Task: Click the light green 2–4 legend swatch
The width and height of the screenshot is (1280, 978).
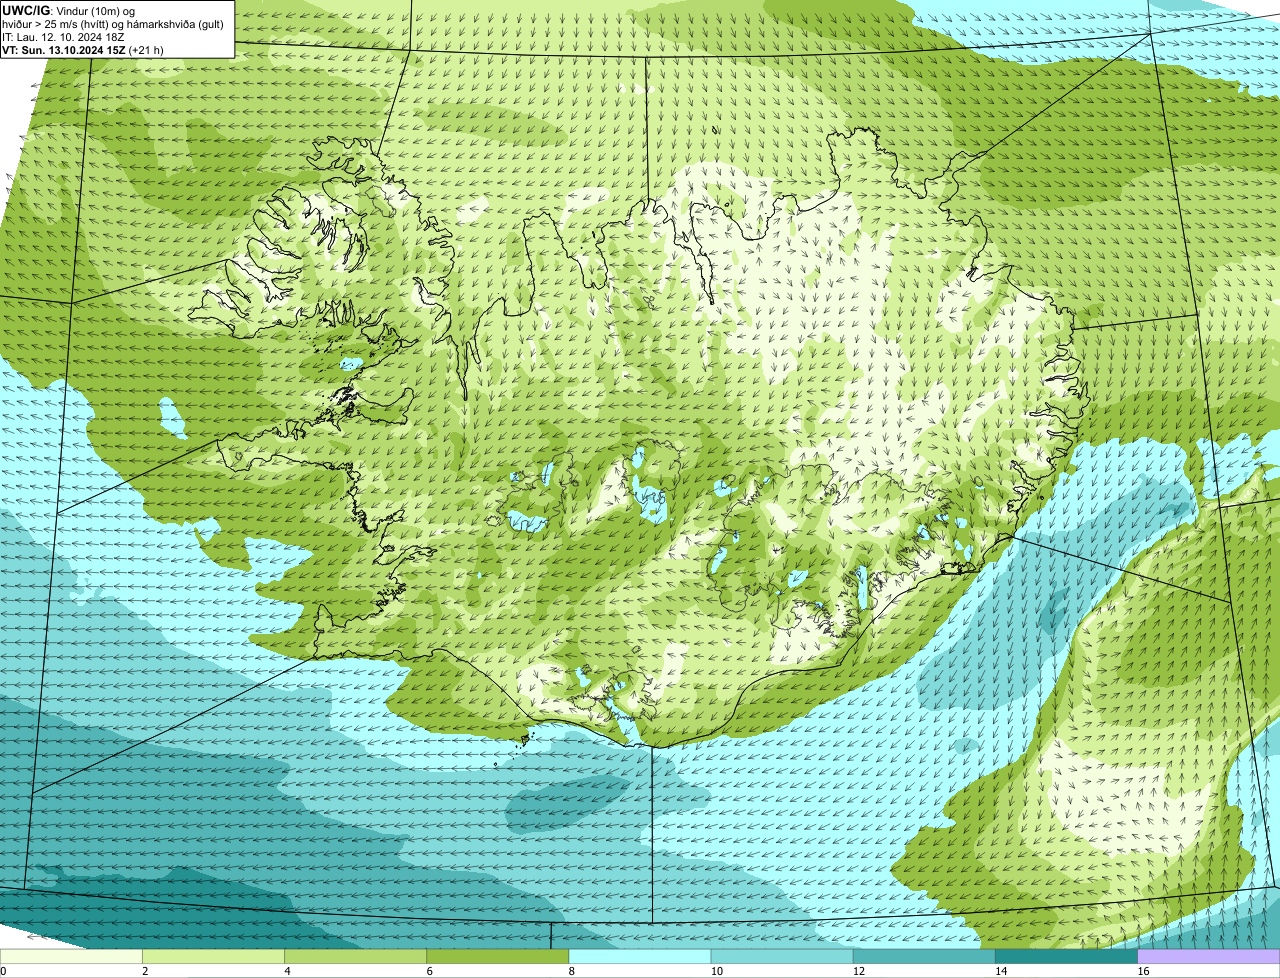Action: [x=214, y=956]
